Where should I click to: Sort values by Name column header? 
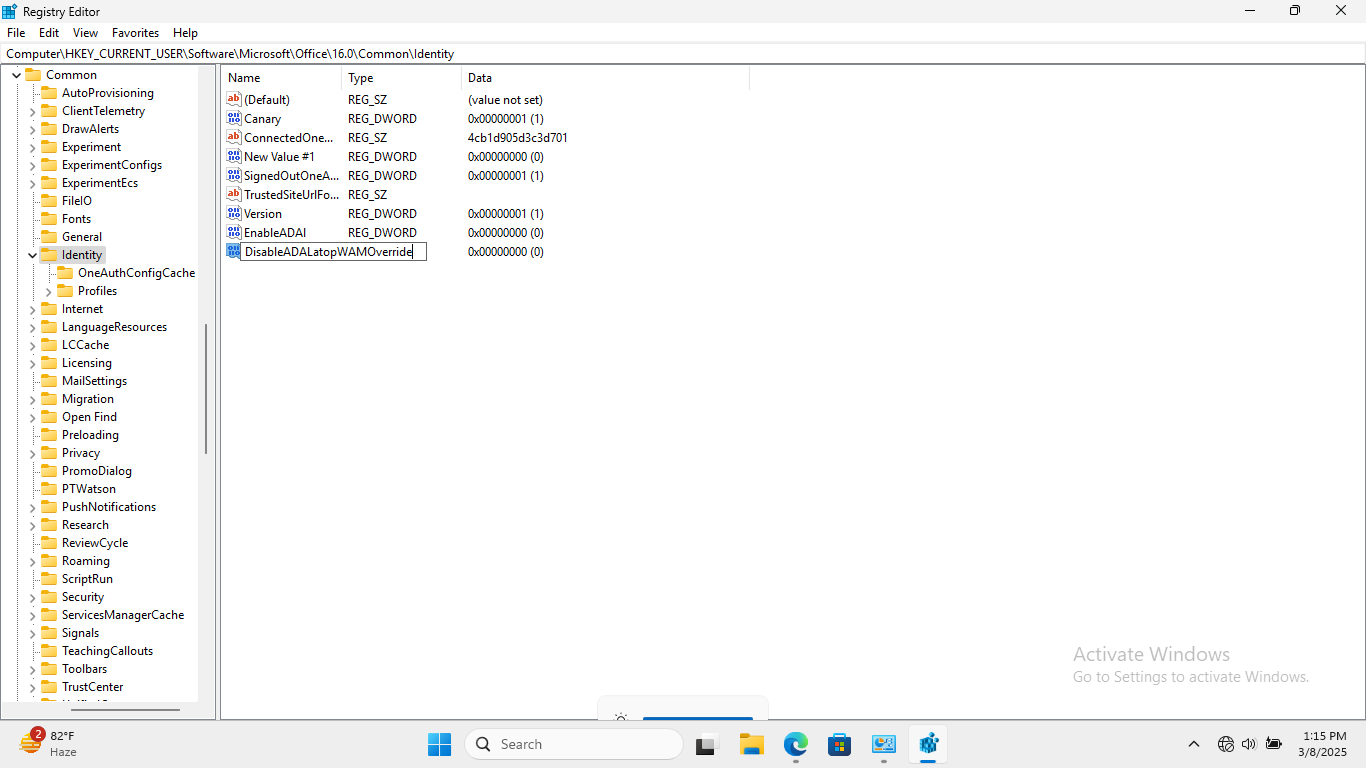(x=282, y=78)
